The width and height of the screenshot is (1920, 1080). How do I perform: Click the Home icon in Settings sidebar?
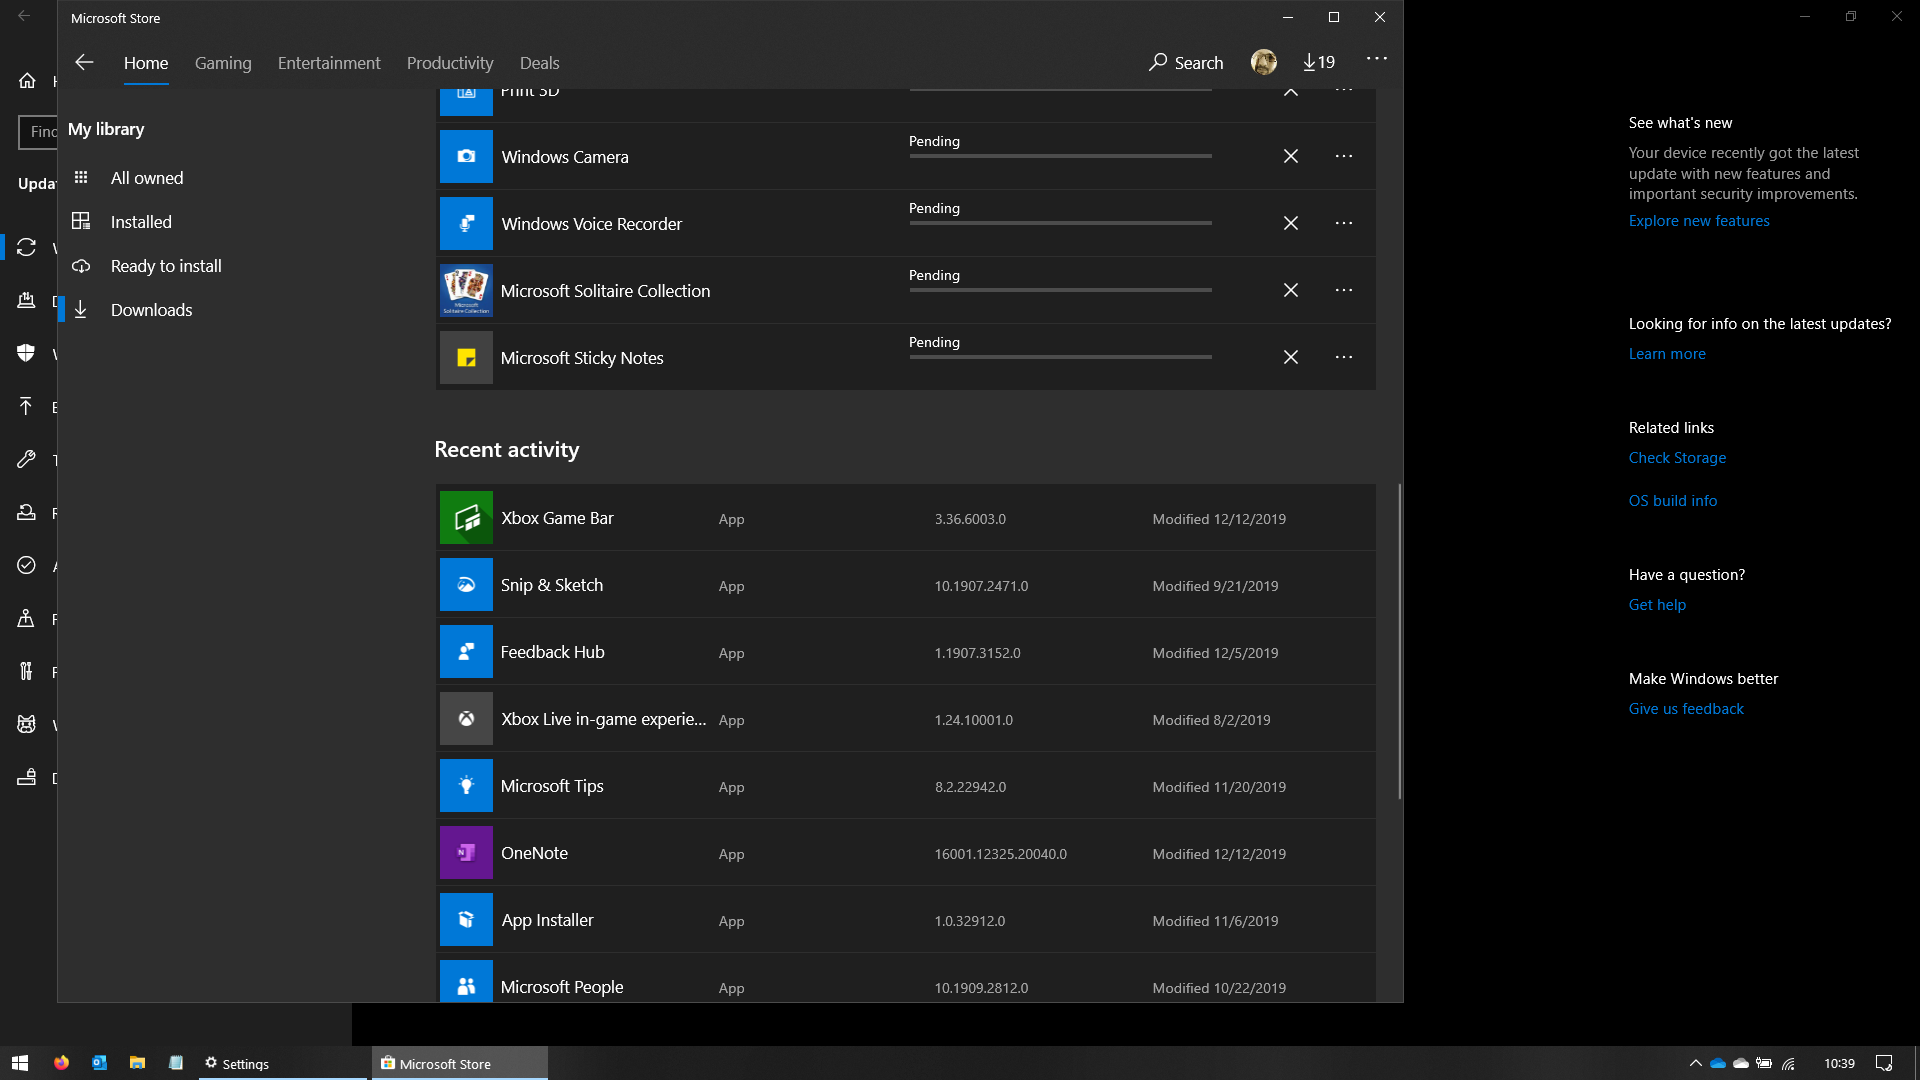(x=27, y=80)
